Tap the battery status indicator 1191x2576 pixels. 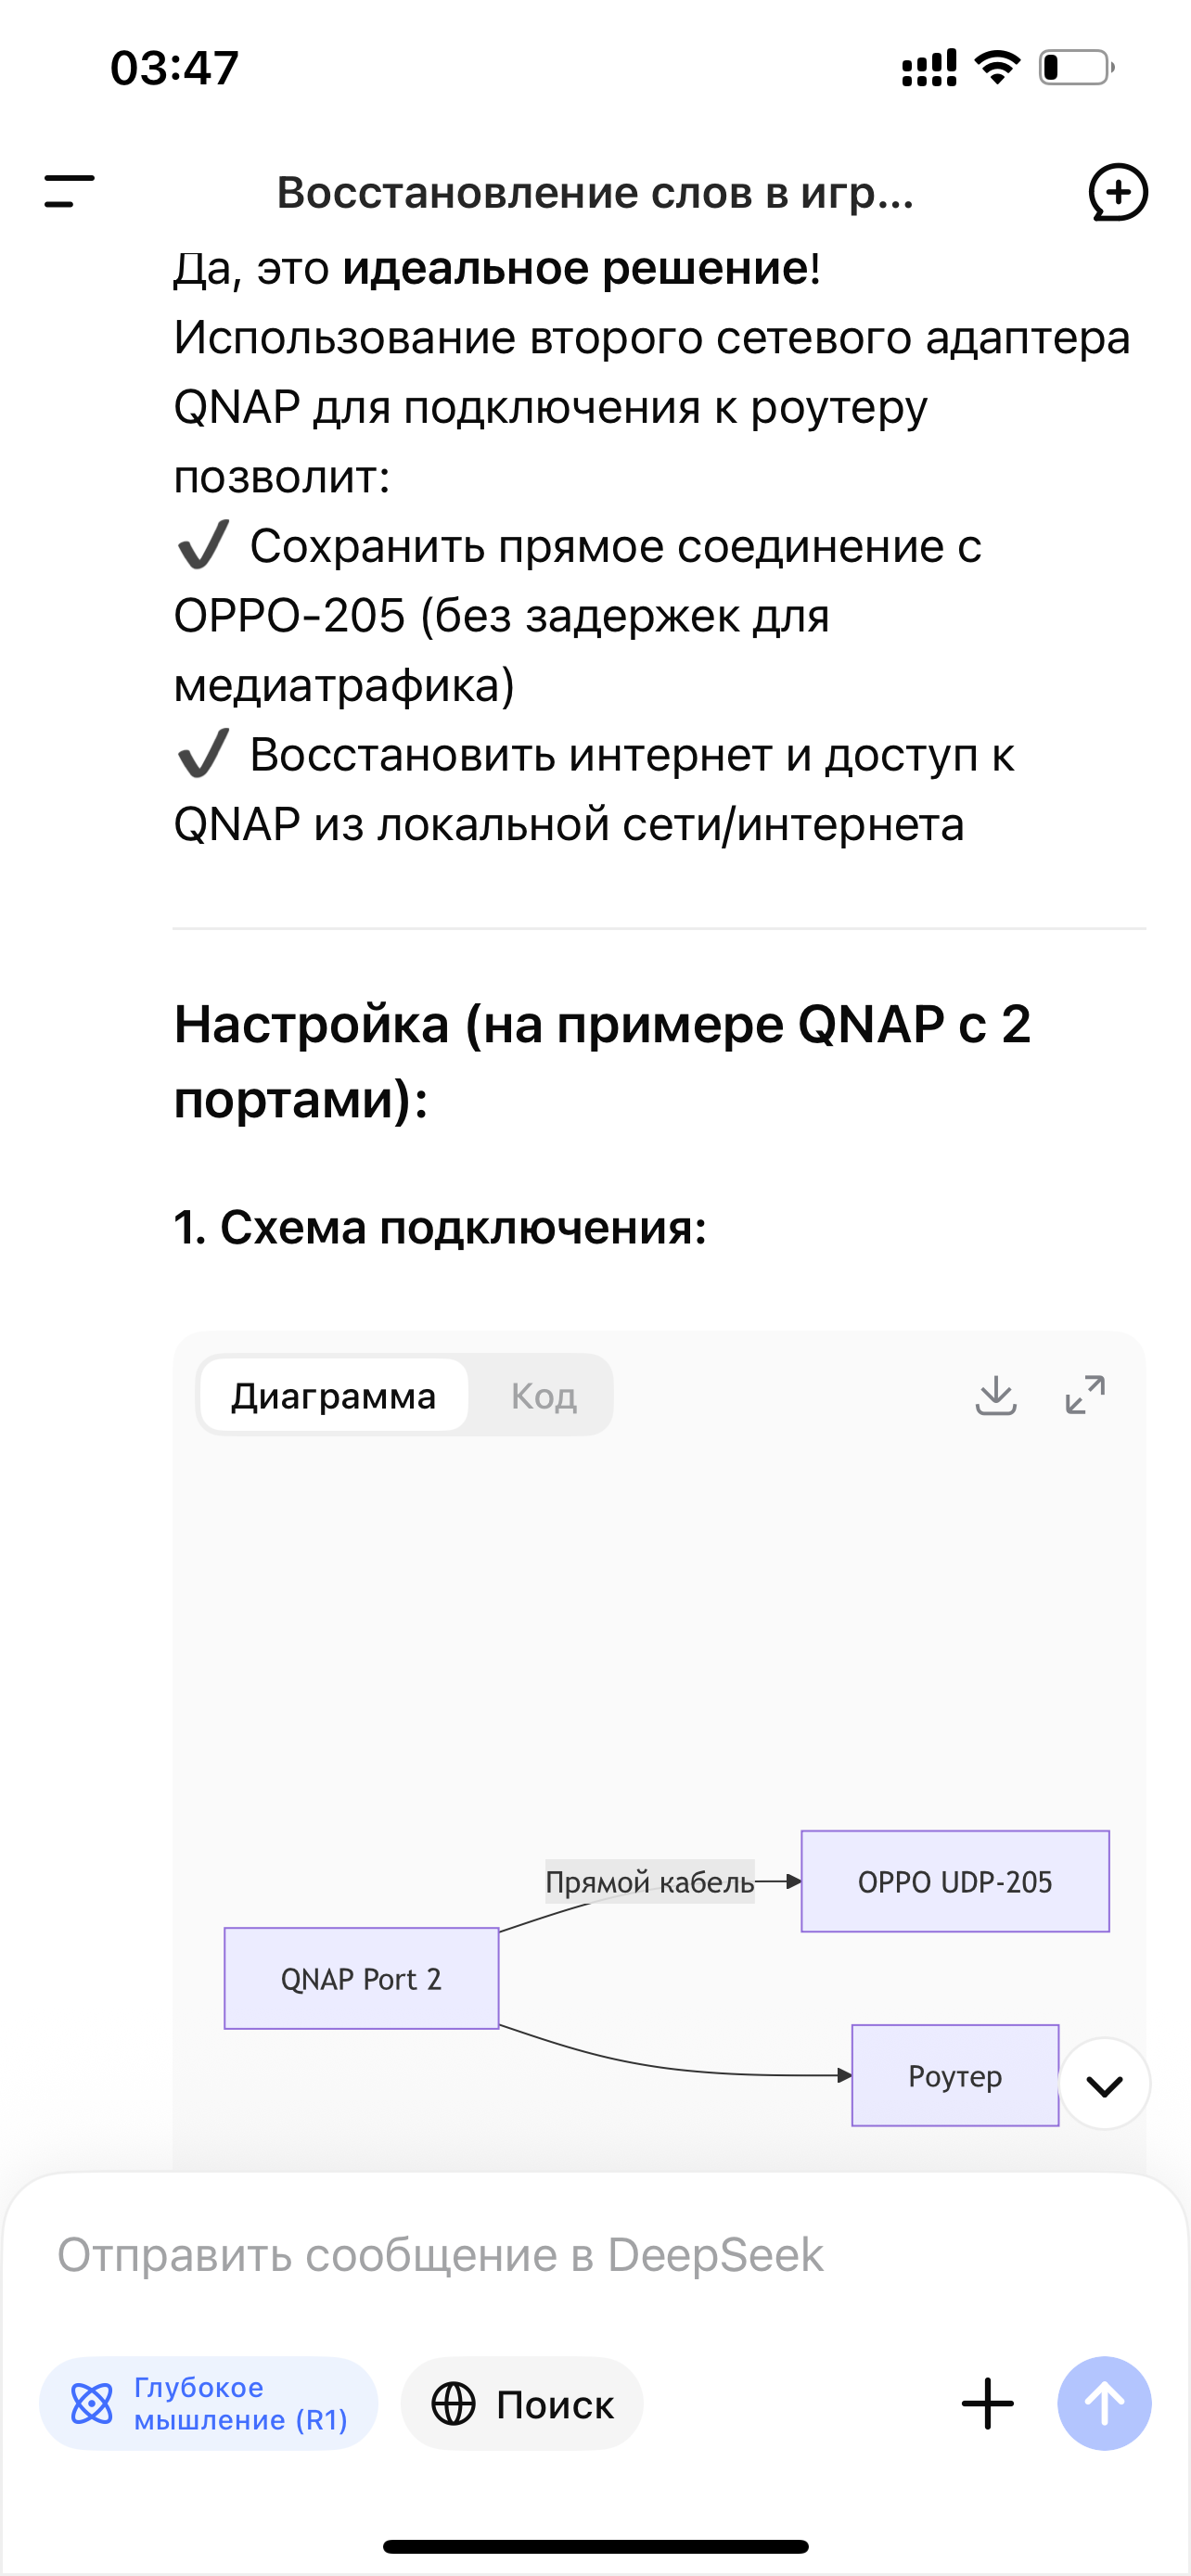[x=1076, y=68]
